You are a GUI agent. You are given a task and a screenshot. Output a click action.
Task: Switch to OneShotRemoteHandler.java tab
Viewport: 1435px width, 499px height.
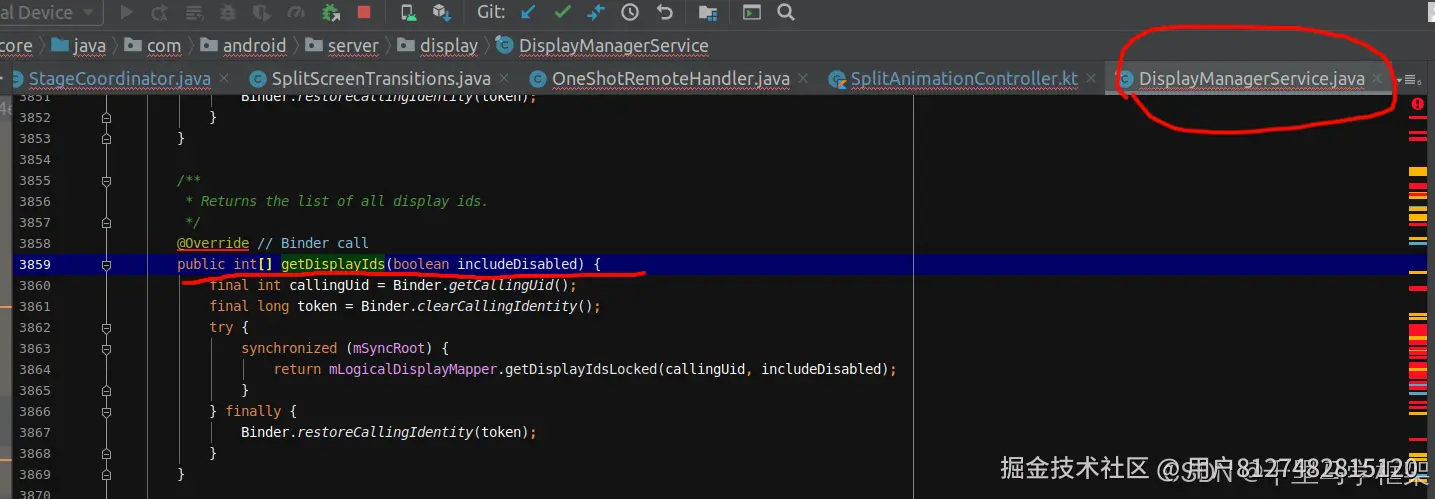[670, 79]
